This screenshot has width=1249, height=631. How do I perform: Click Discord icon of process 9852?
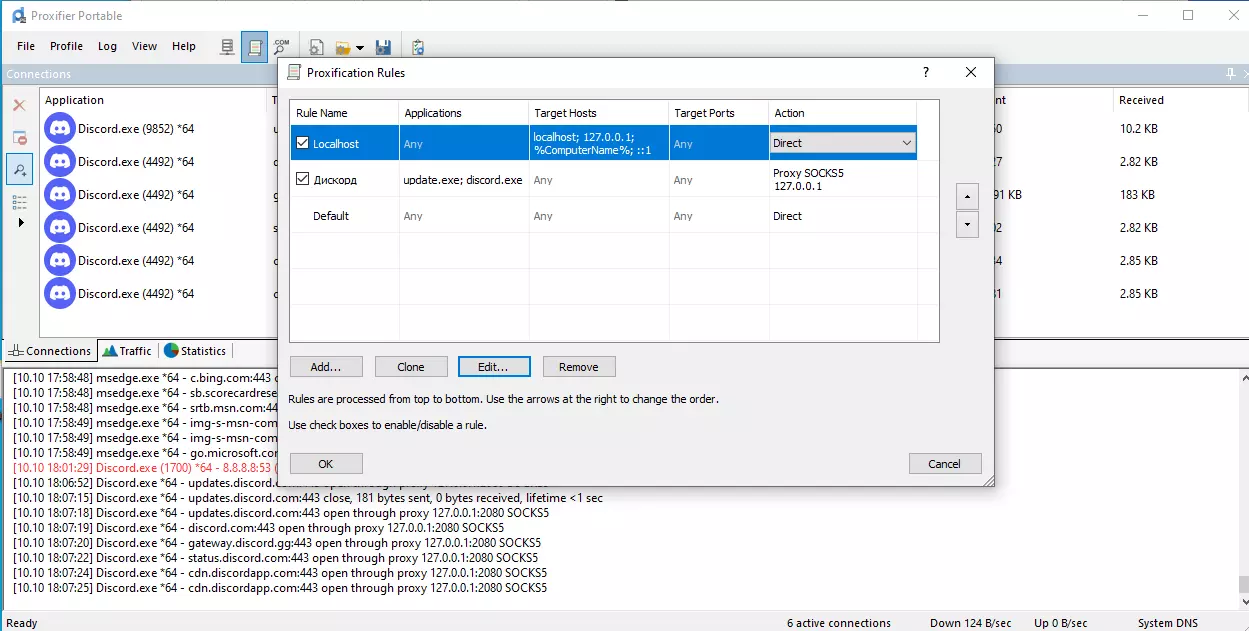[60, 128]
